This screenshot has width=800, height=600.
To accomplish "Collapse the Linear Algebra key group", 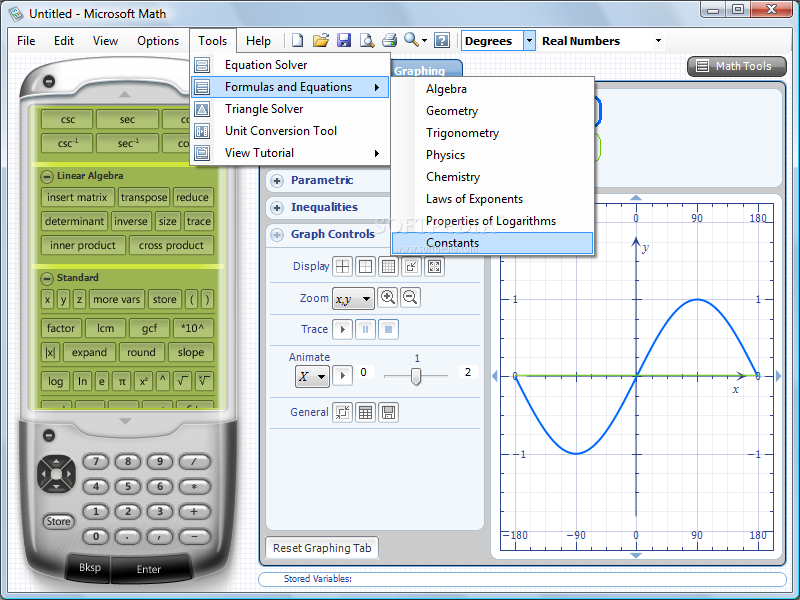I will coord(47,177).
